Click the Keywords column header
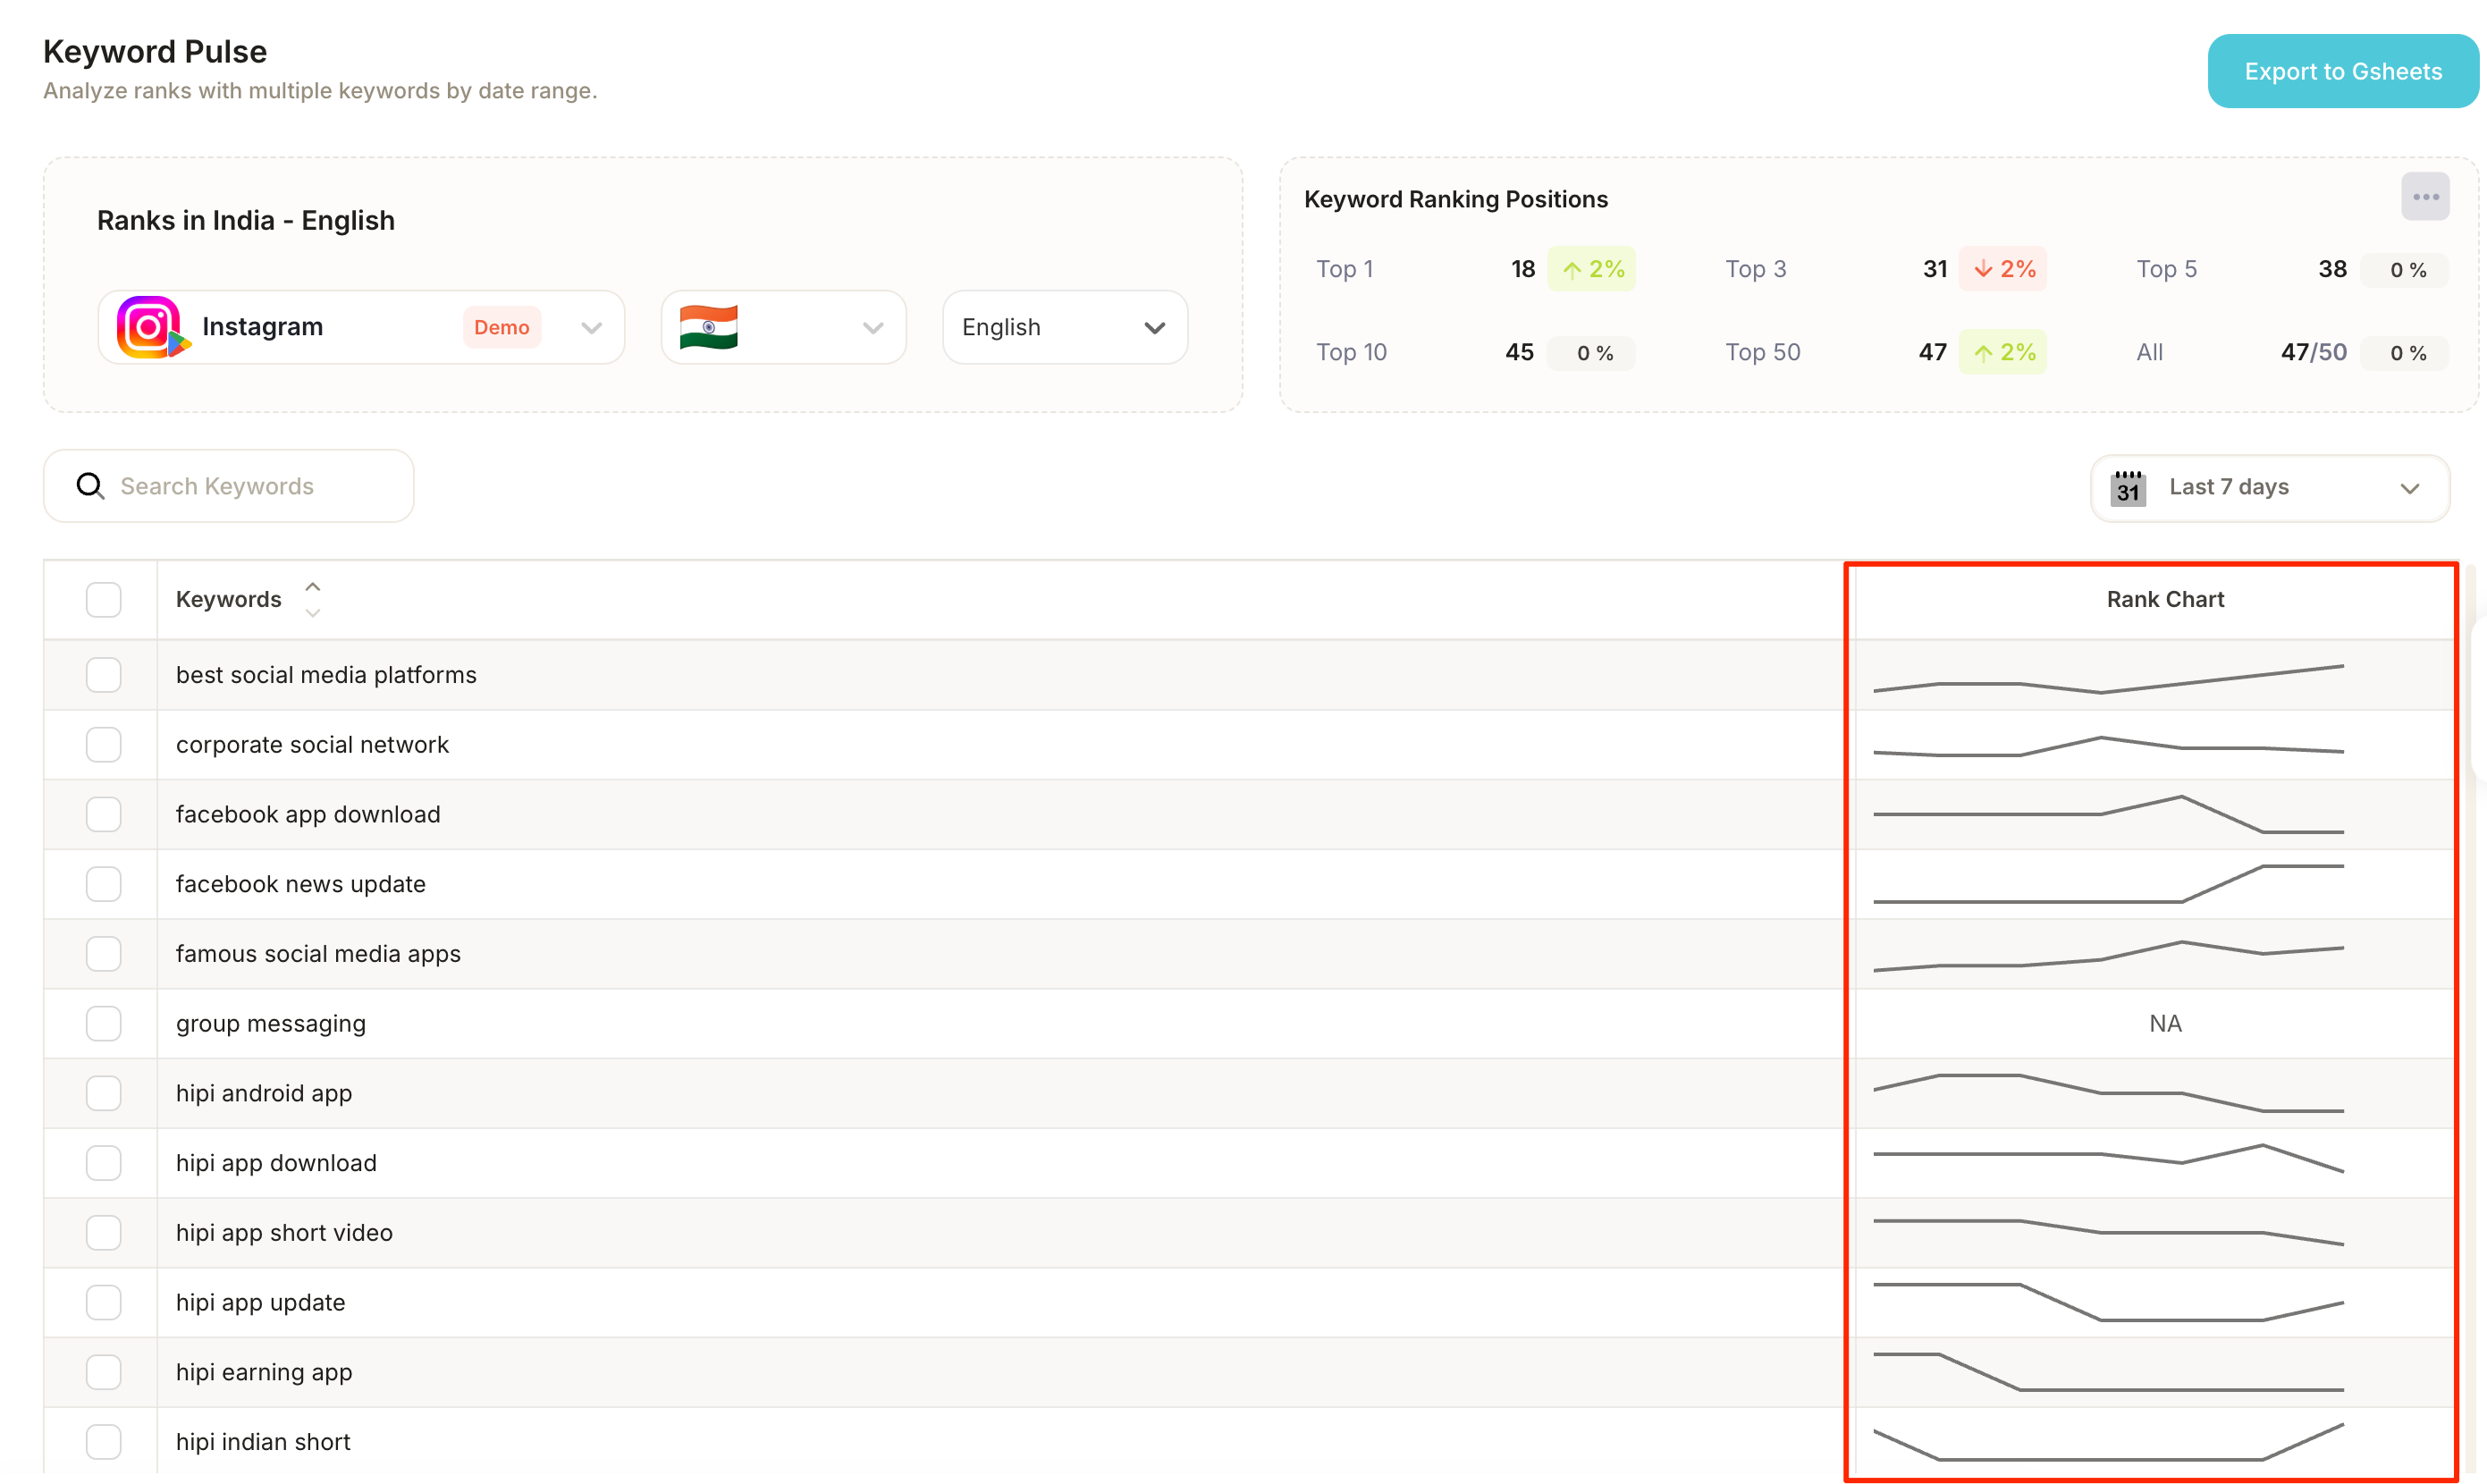 (229, 599)
